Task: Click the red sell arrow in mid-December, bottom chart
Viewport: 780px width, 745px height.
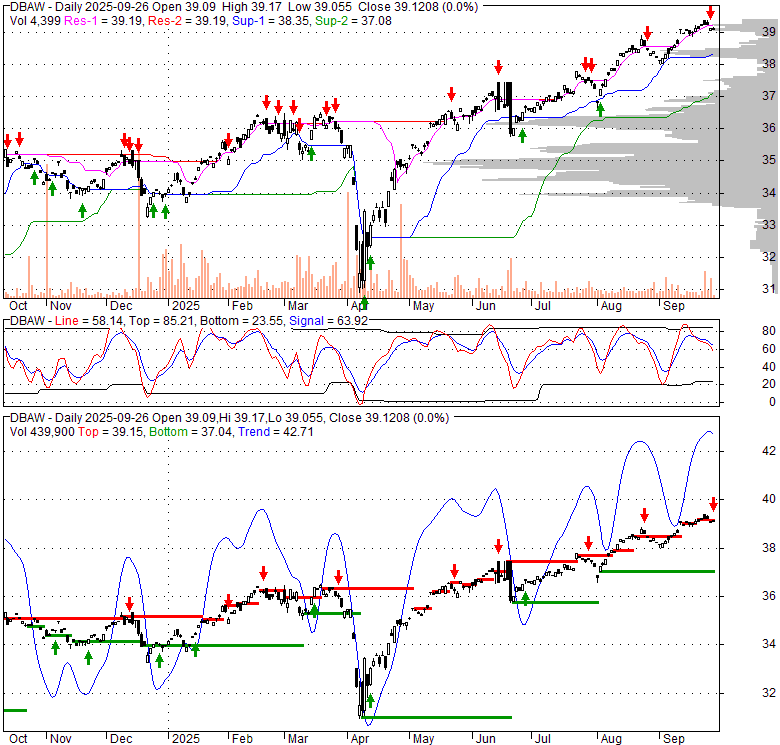Action: tap(129, 604)
